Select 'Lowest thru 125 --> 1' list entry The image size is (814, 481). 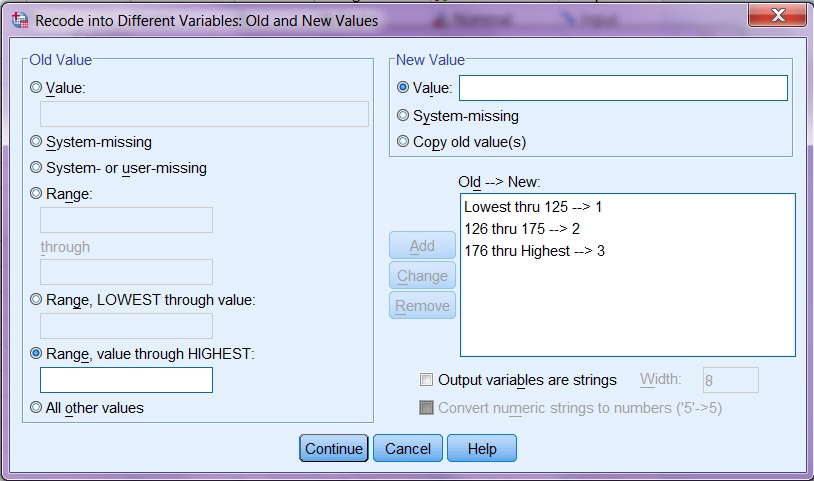(x=533, y=207)
